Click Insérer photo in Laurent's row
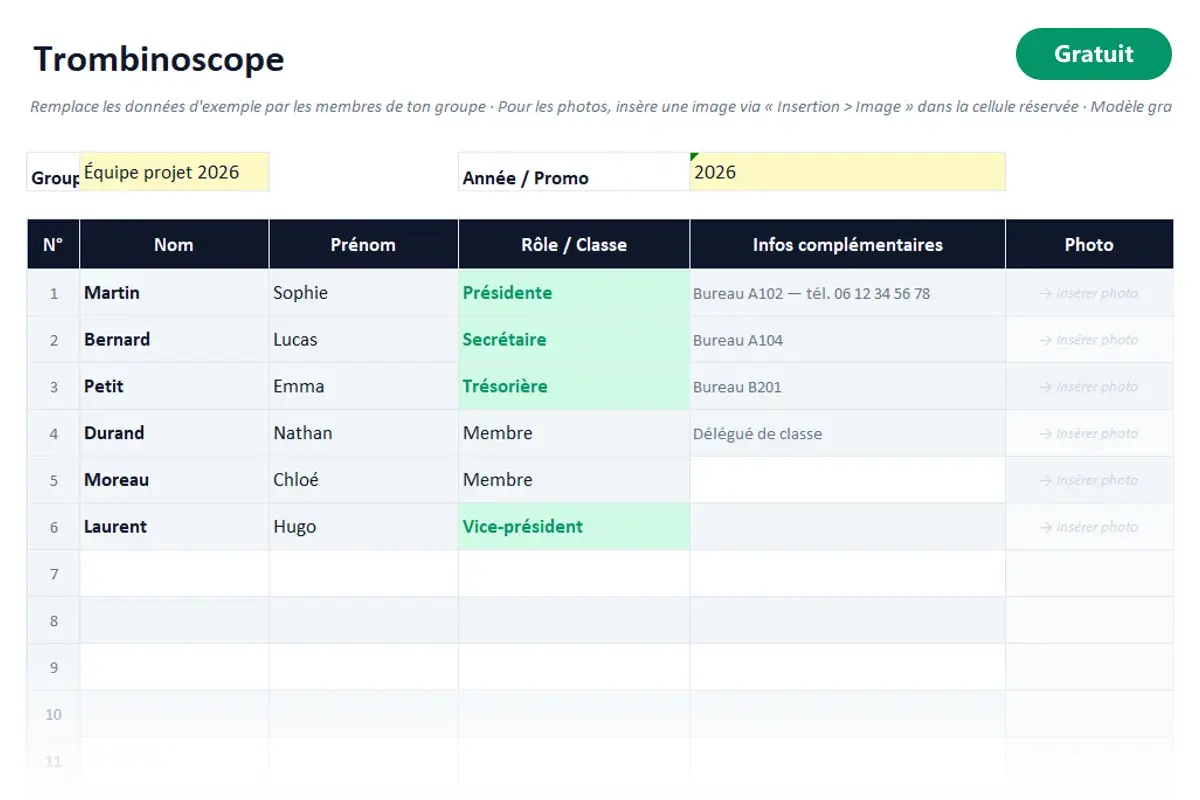This screenshot has width=1200, height=800. [x=1089, y=527]
